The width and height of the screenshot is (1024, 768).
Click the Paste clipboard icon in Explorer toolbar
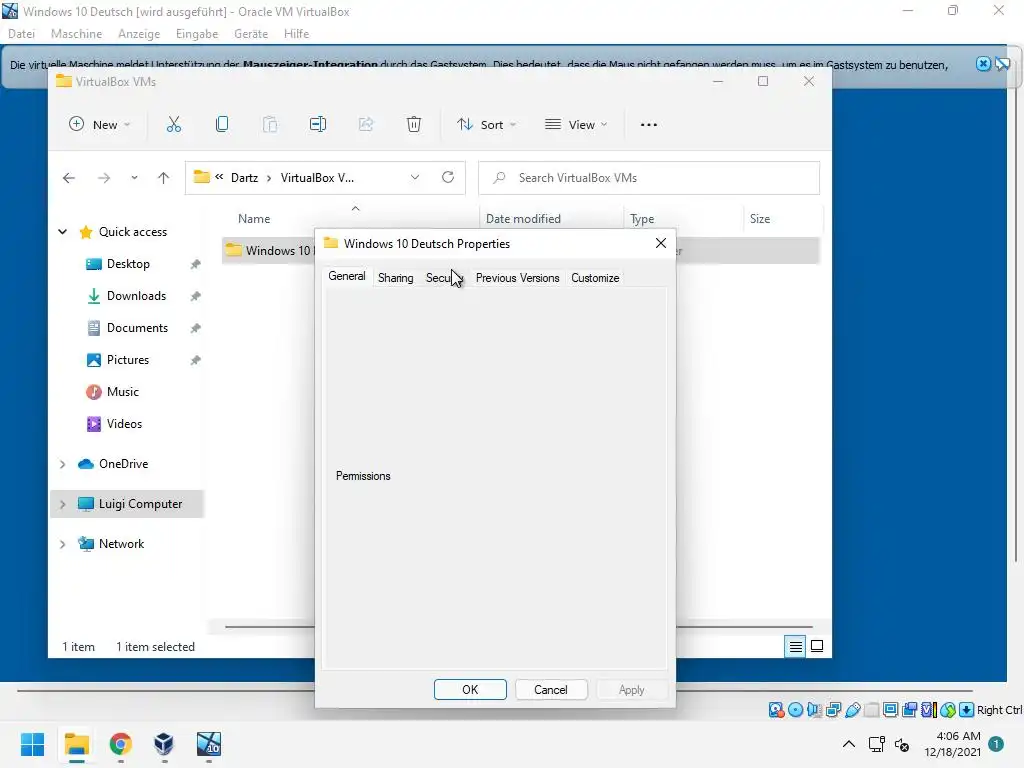[270, 124]
